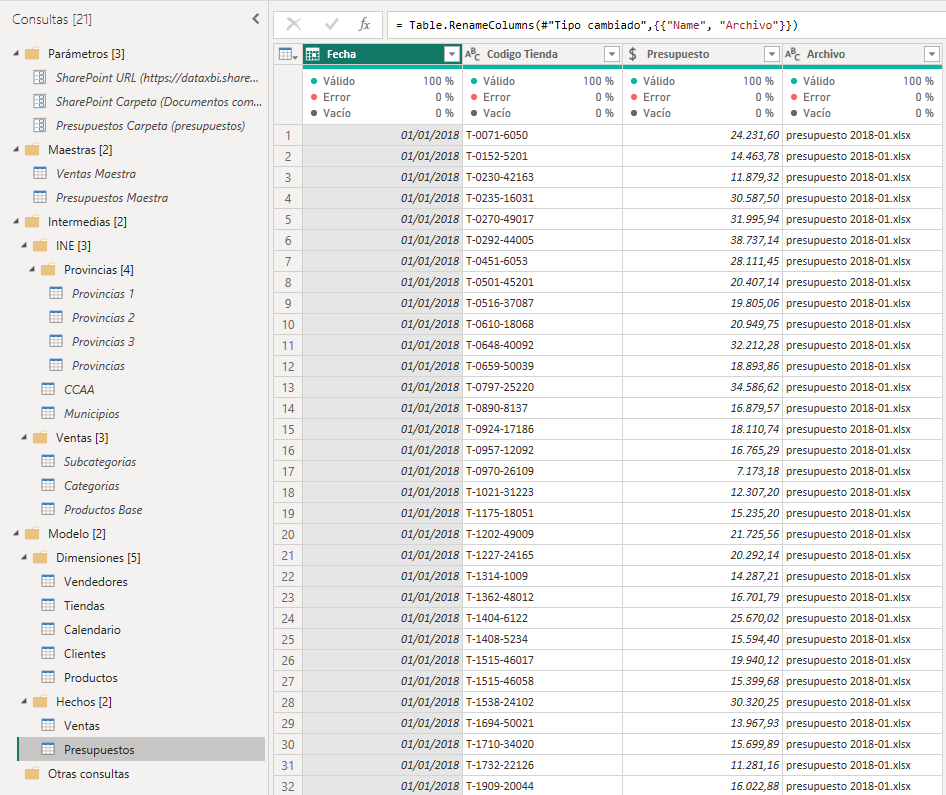Click the value 24.231,60
The height and width of the screenshot is (795, 946).
click(x=754, y=135)
